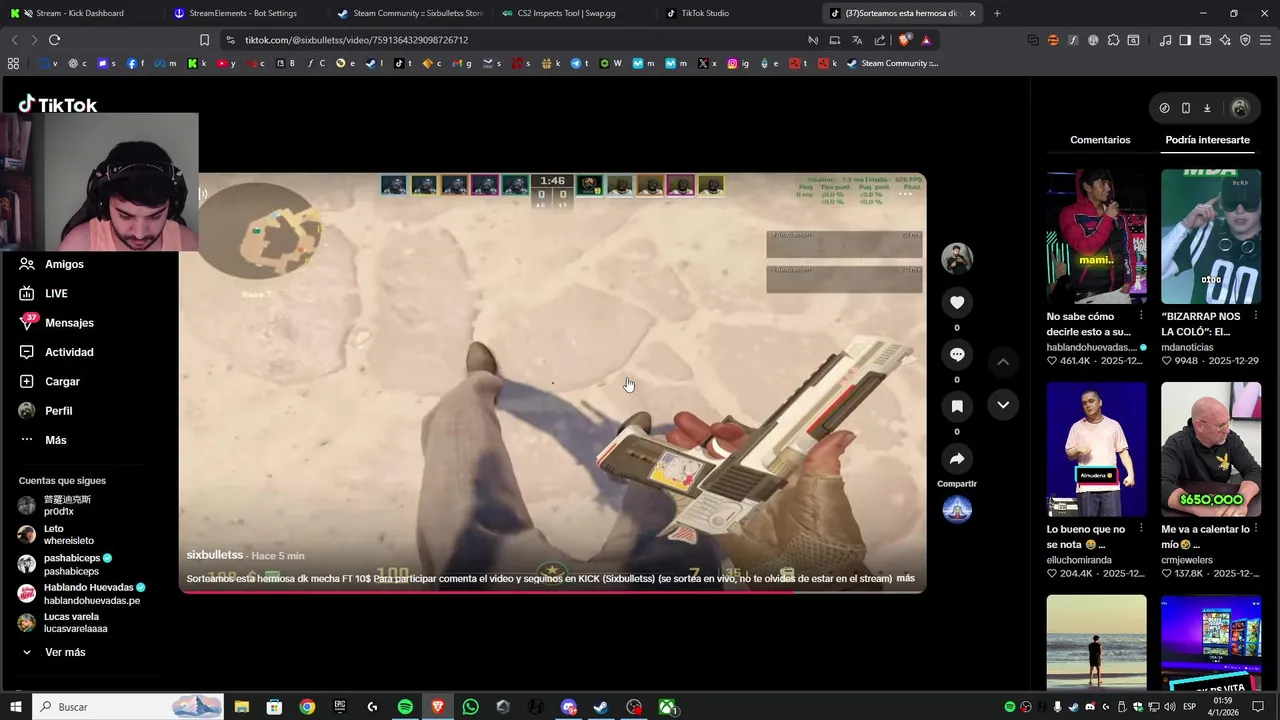1280x720 pixels.
Task: Bookmark page with the bookmark icon
Action: click(204, 40)
